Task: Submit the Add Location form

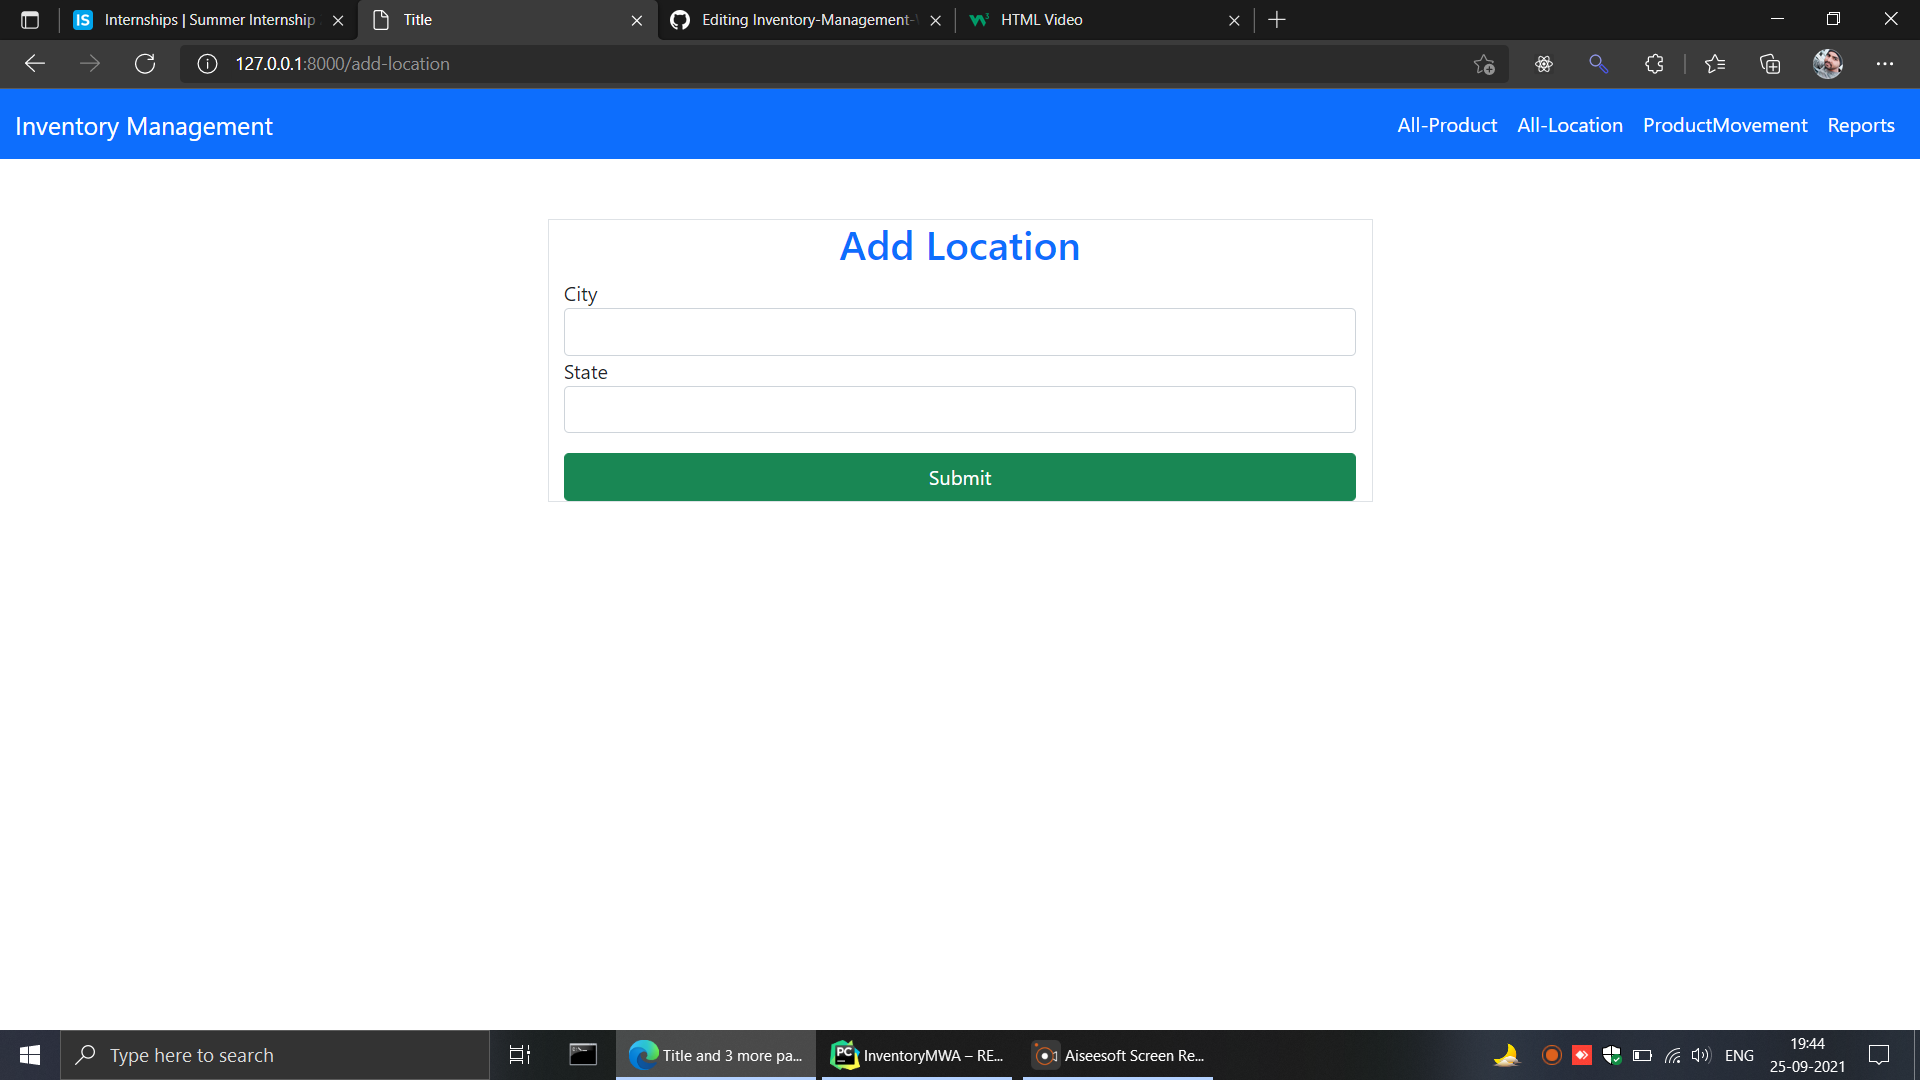Action: pyautogui.click(x=959, y=477)
